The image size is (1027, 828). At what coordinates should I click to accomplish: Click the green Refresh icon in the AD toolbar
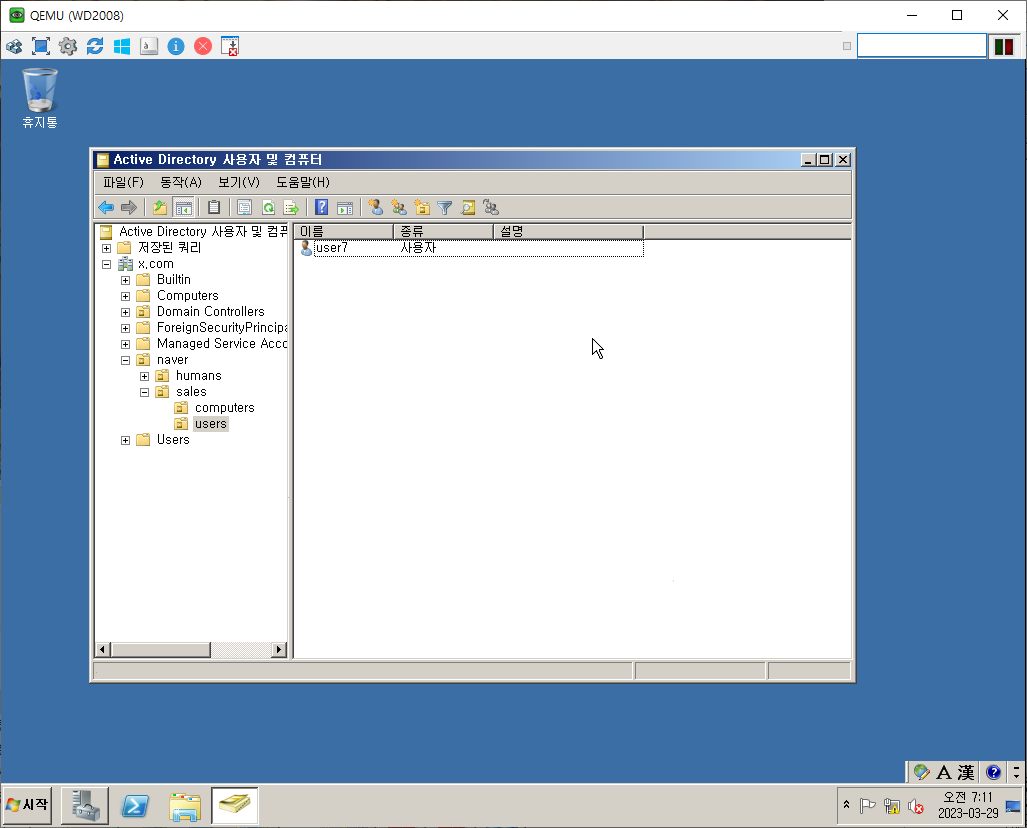coord(268,208)
